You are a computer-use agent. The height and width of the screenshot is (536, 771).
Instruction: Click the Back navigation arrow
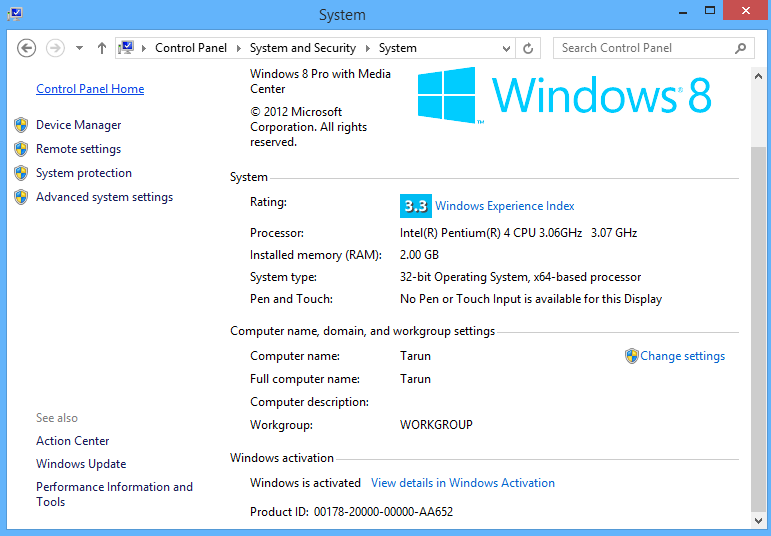point(27,48)
